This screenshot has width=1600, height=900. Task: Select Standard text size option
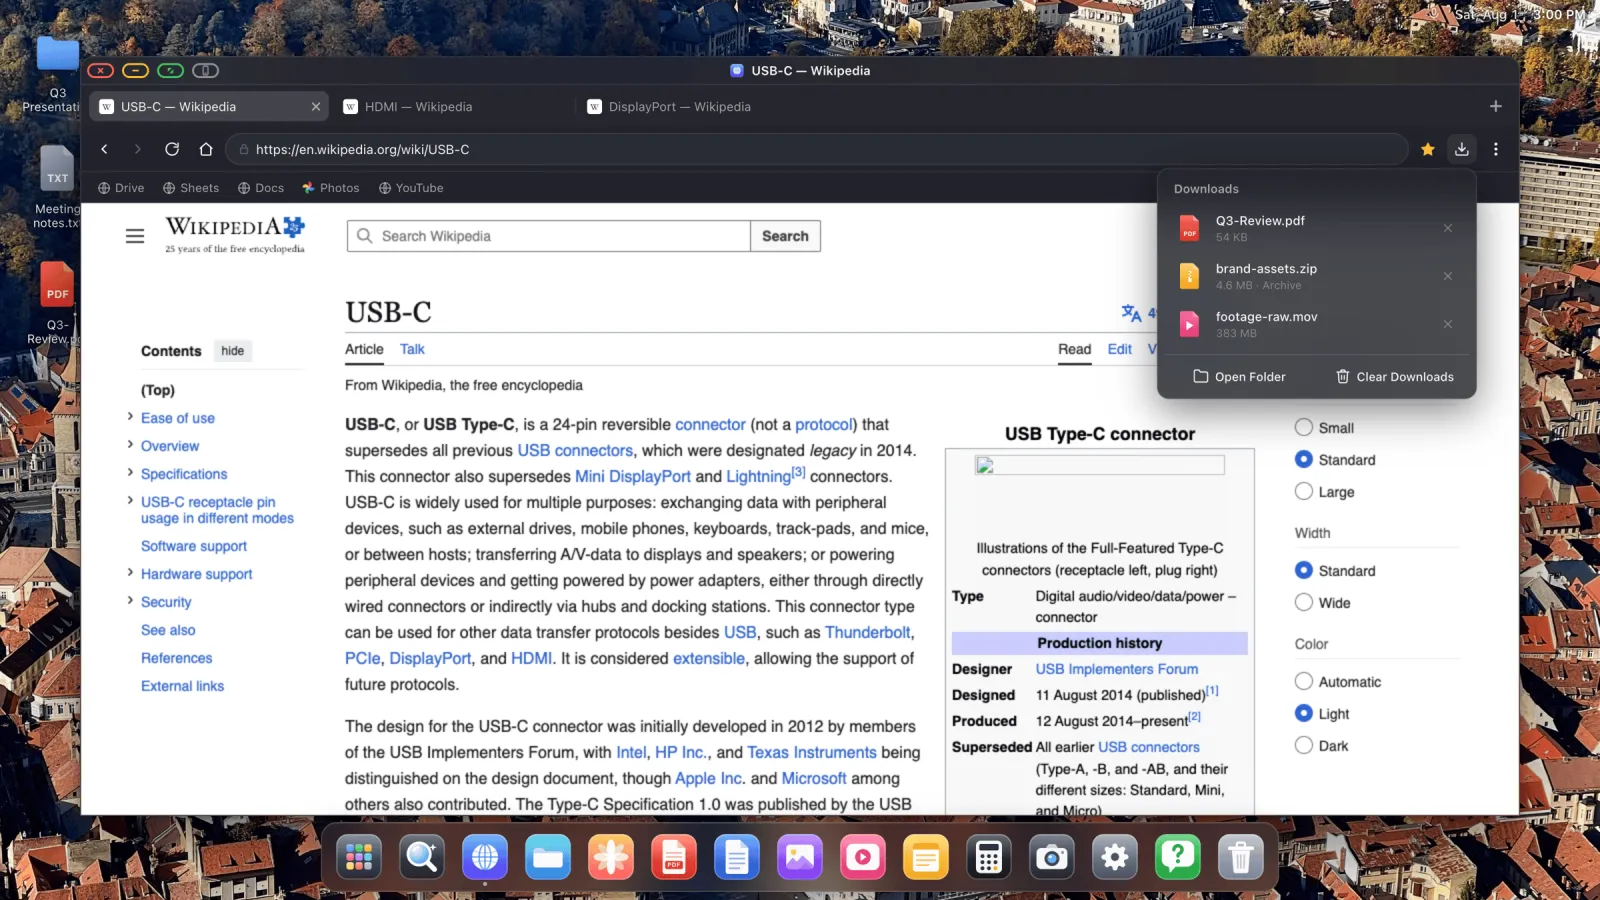(x=1304, y=459)
